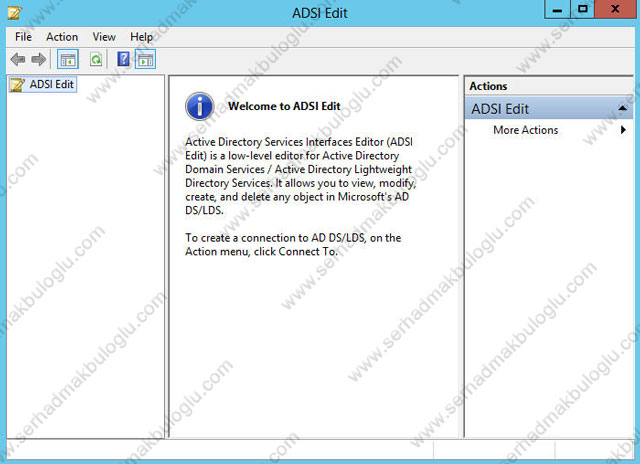The image size is (640, 464).
Task: Expand the More Actions submenu arrow
Action: click(x=623, y=130)
